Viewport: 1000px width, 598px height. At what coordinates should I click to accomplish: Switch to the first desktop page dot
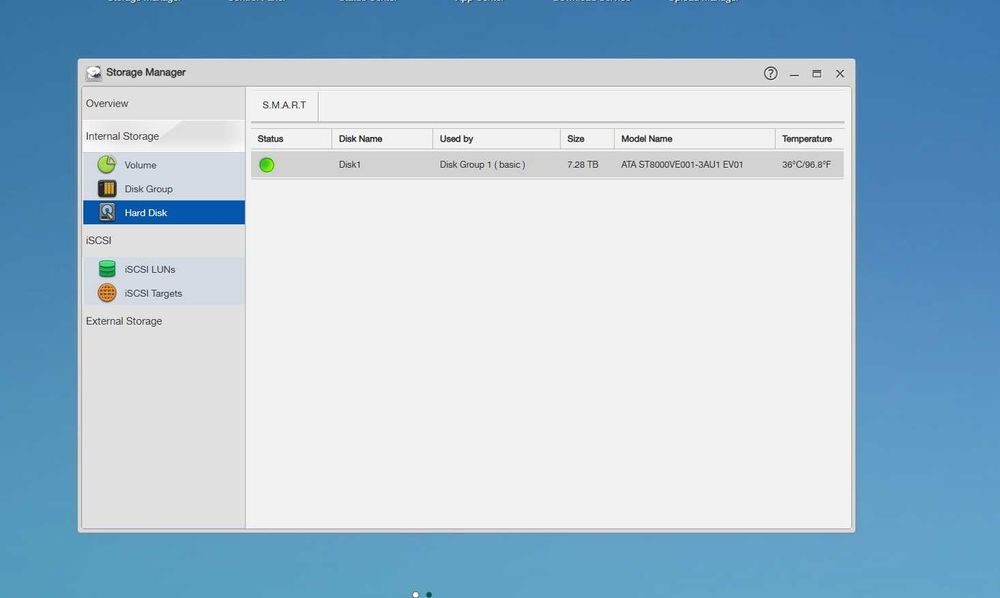click(x=416, y=594)
